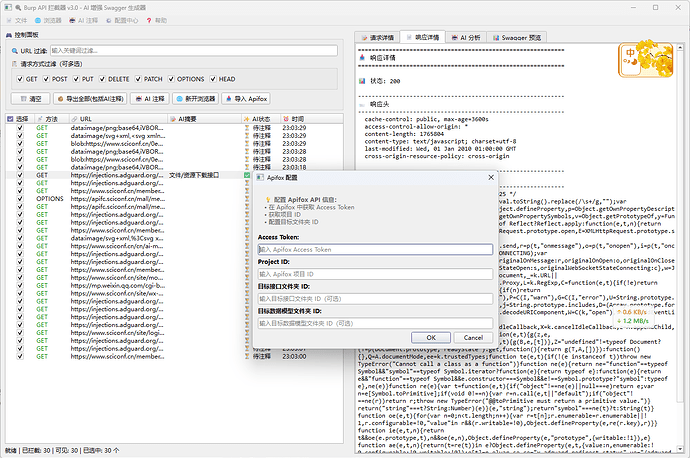The image size is (690, 458).
Task: Sort by the 时间 column header
Action: click(x=311, y=119)
